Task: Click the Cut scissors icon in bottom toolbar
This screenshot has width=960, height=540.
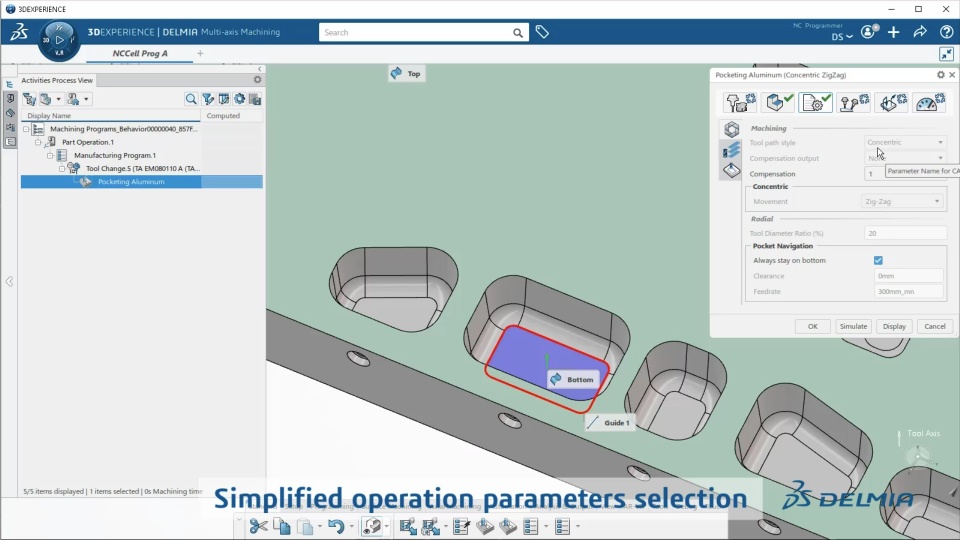Action: point(258,526)
